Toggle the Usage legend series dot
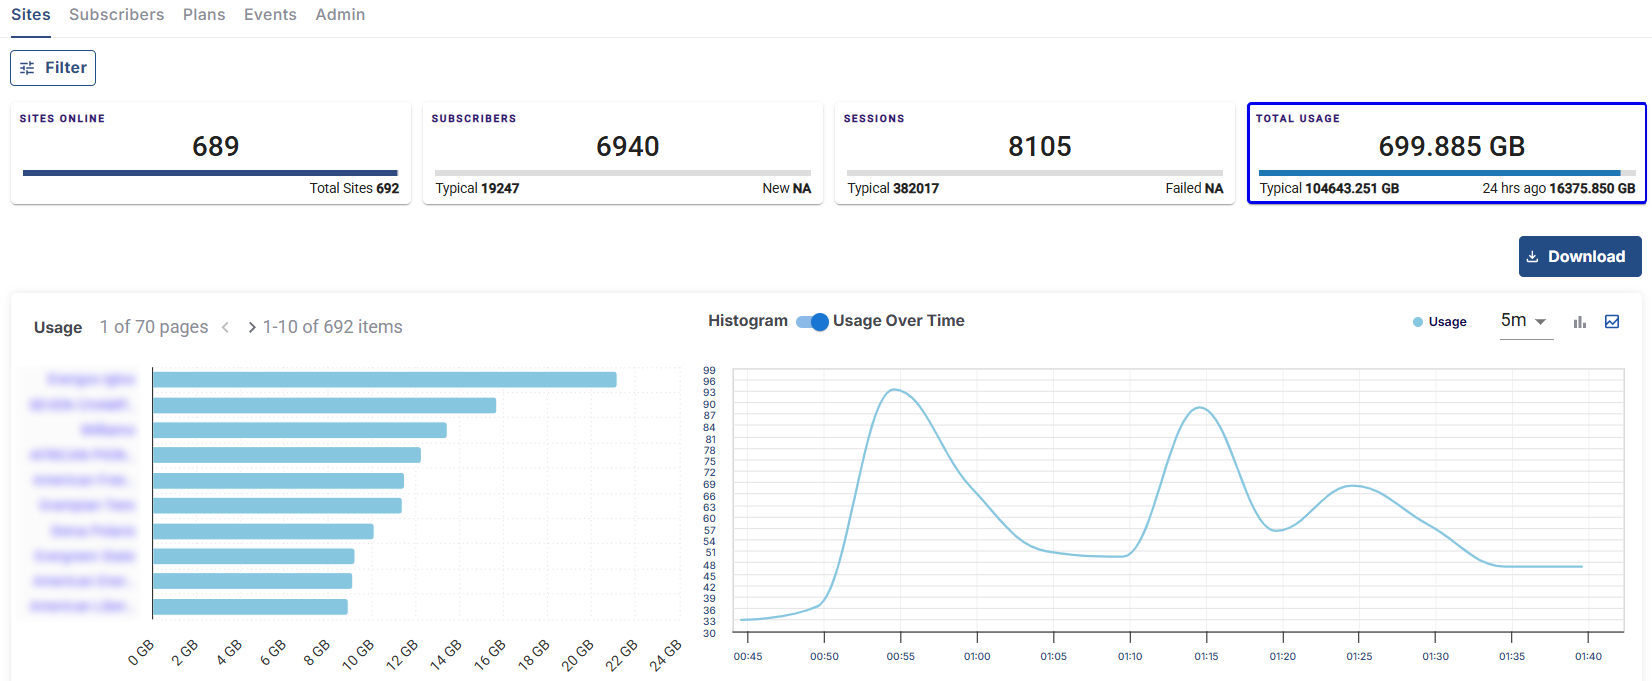1652x681 pixels. click(1418, 322)
